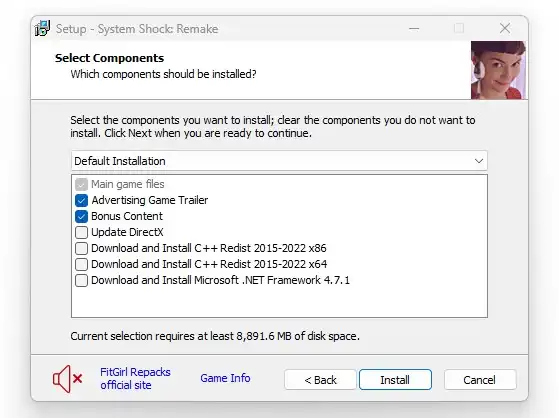
Task: Click the disabled Main game files checkbox
Action: pos(81,184)
